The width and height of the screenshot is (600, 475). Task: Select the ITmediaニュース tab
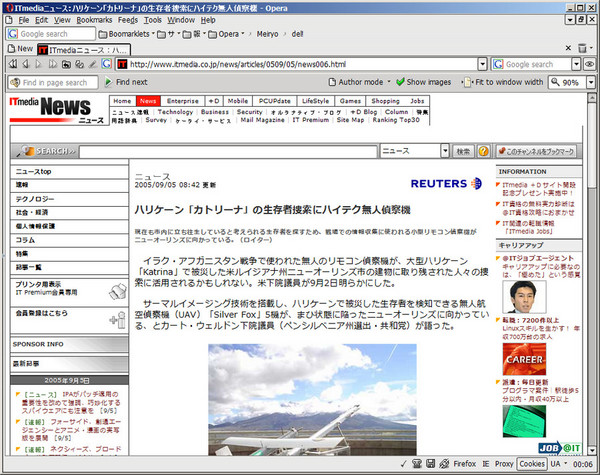[84, 50]
